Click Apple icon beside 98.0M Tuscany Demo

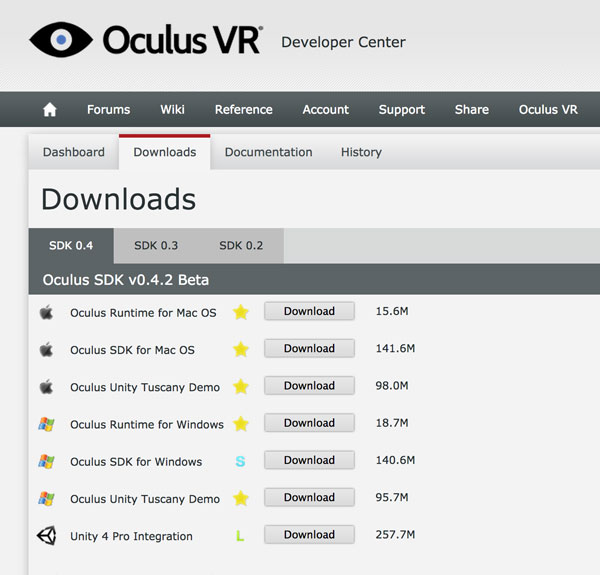46,386
